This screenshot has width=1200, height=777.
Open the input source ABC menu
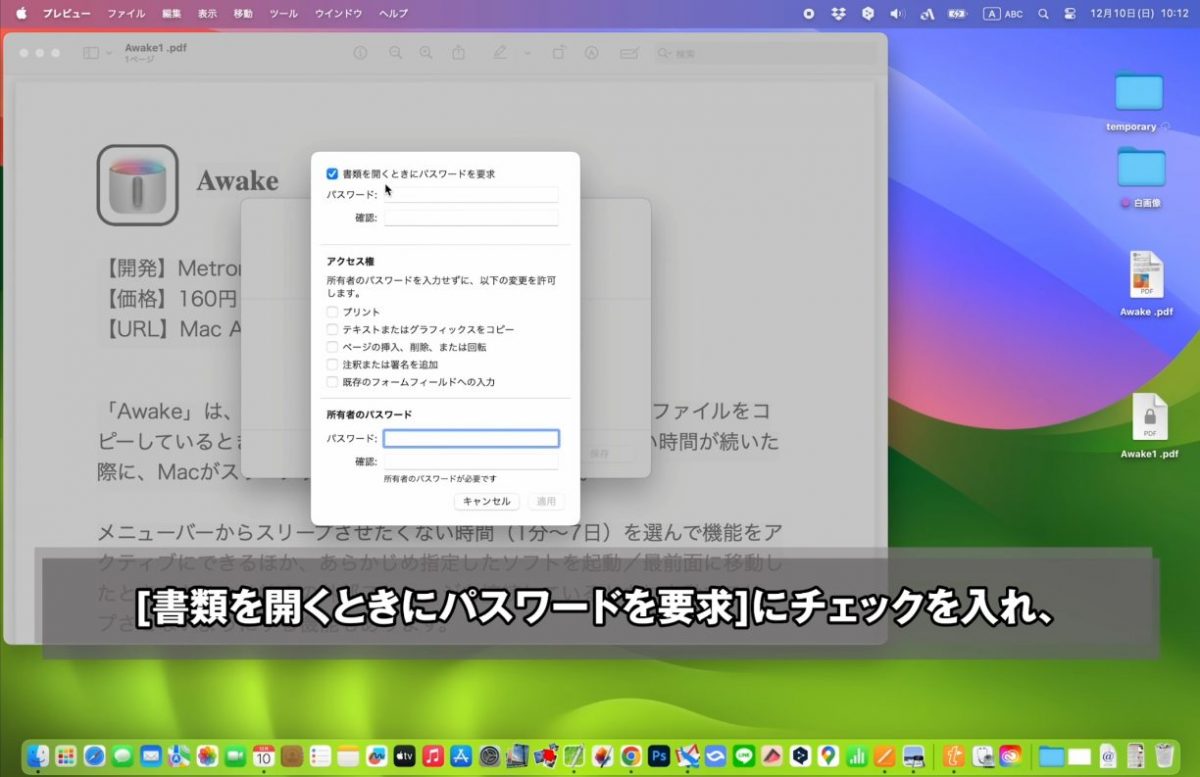(x=1003, y=14)
